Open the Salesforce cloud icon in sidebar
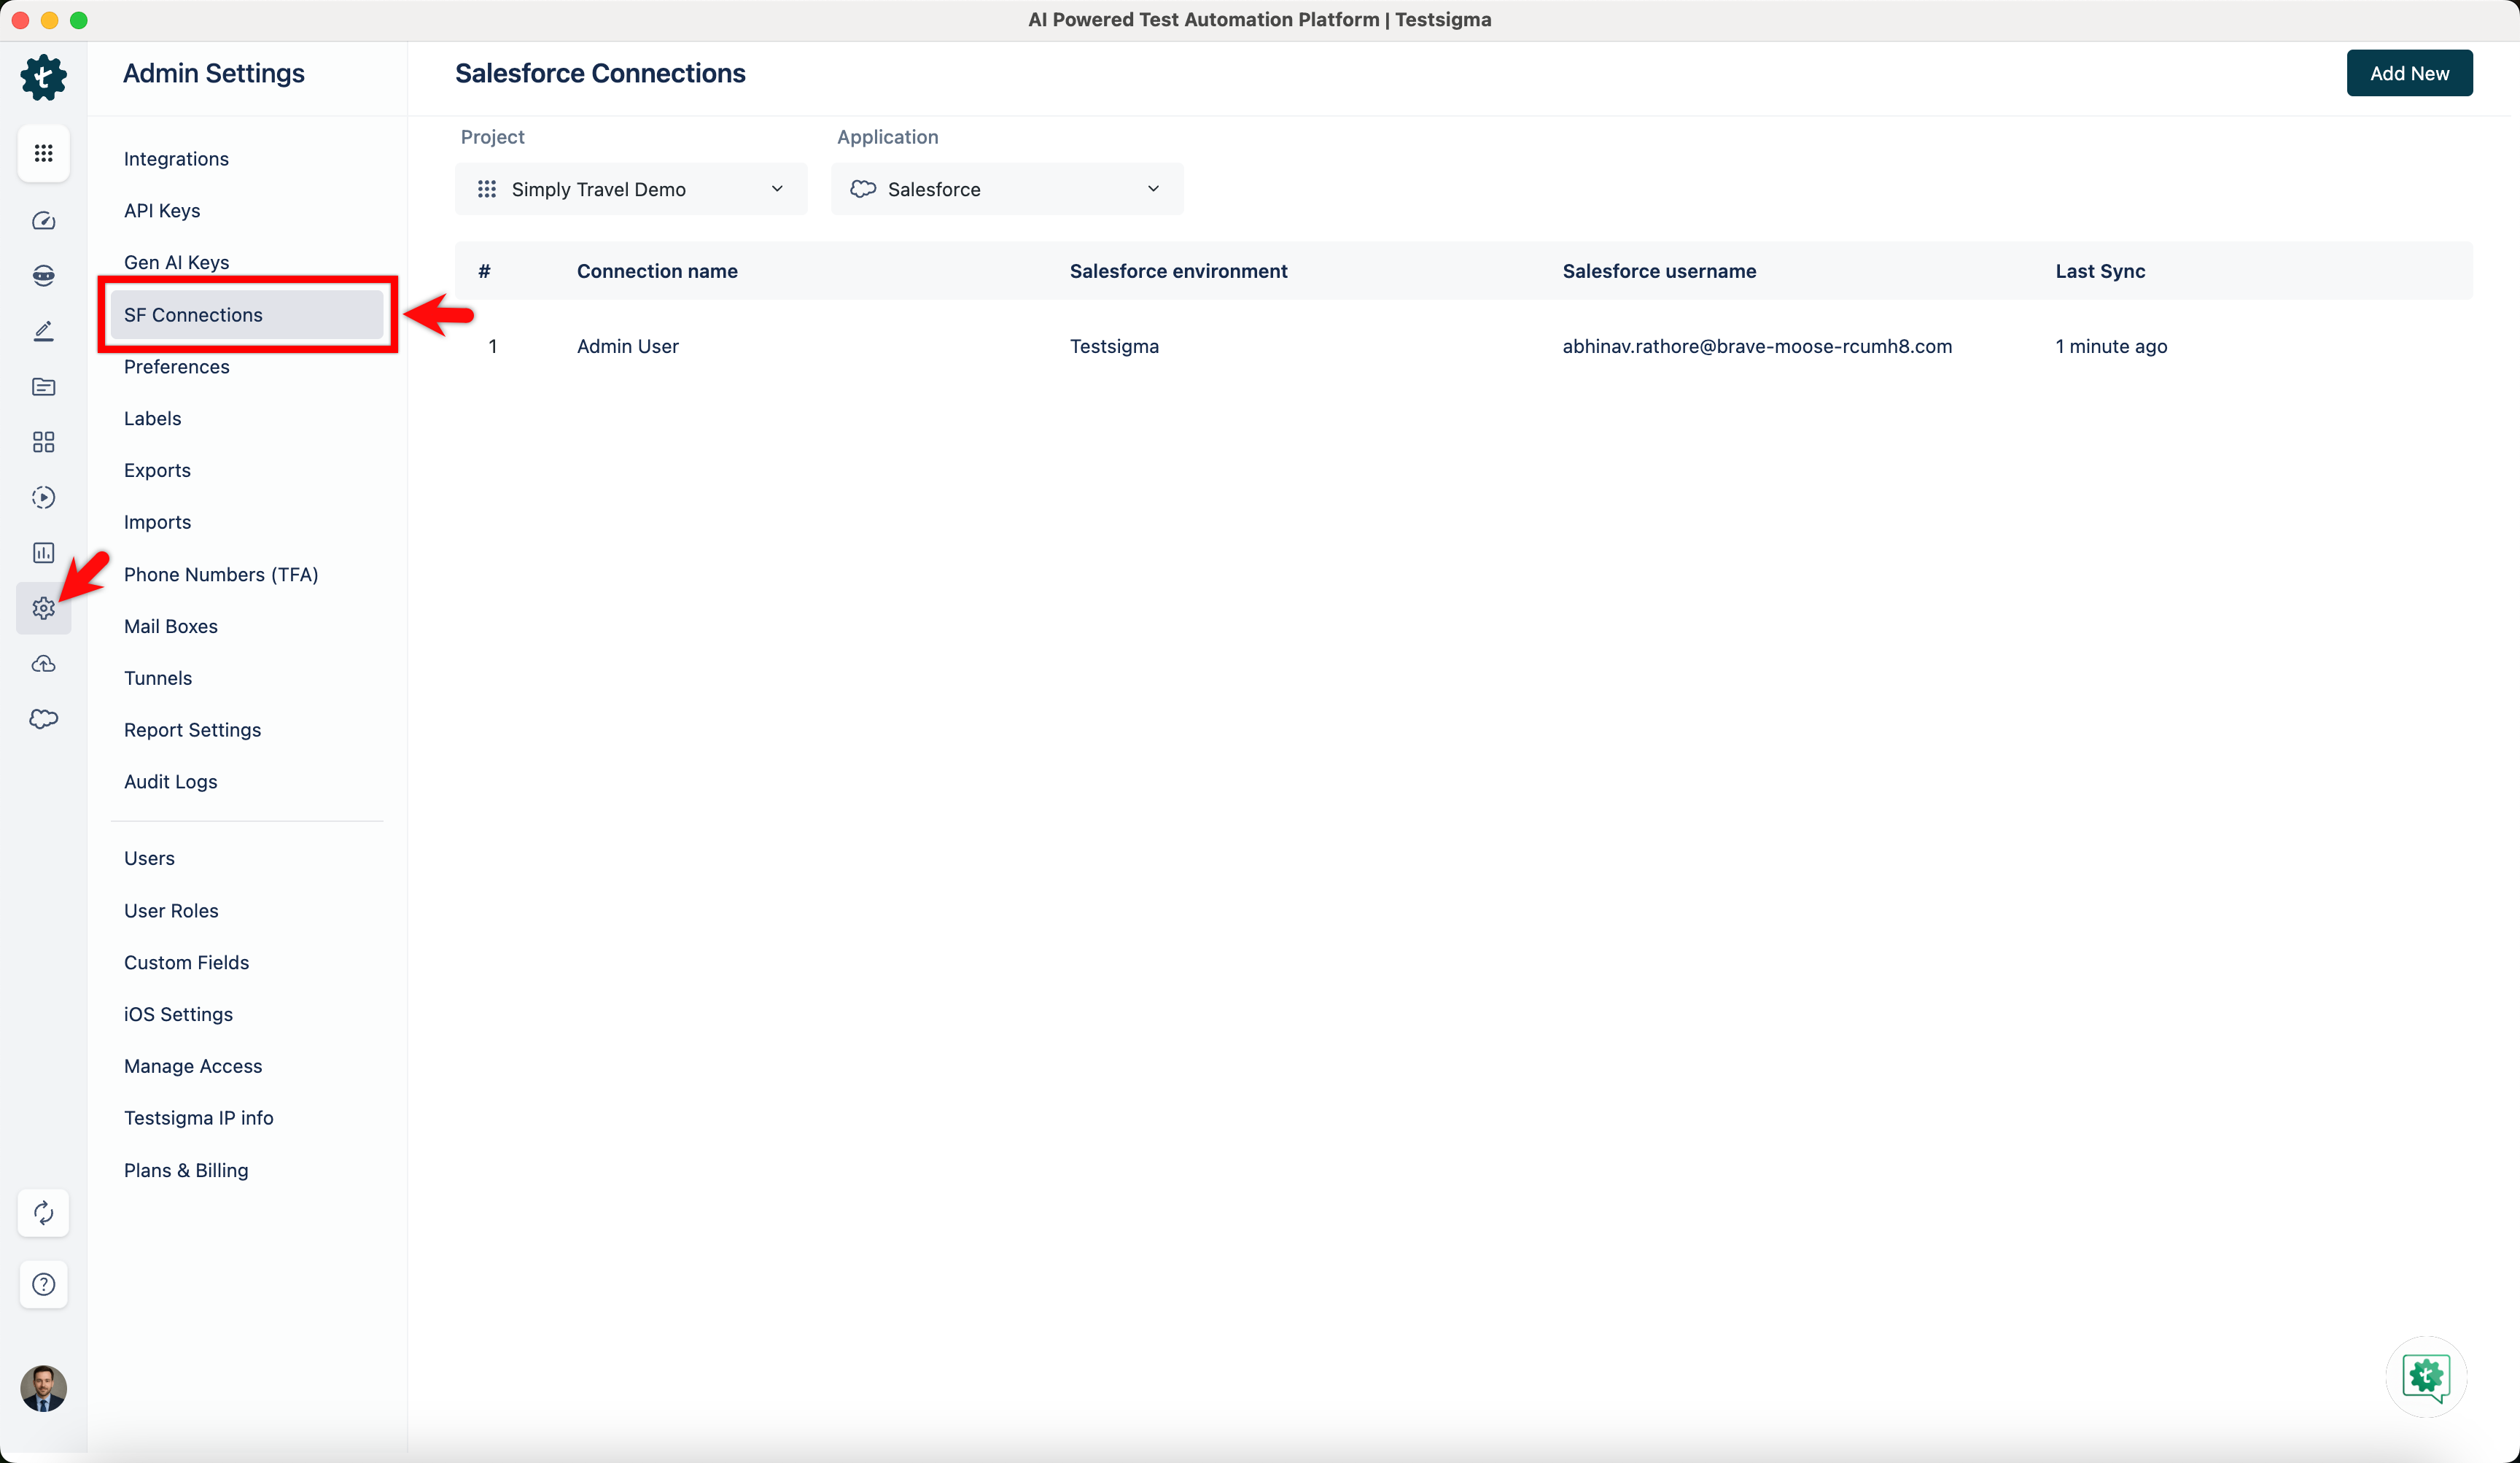 (43, 719)
